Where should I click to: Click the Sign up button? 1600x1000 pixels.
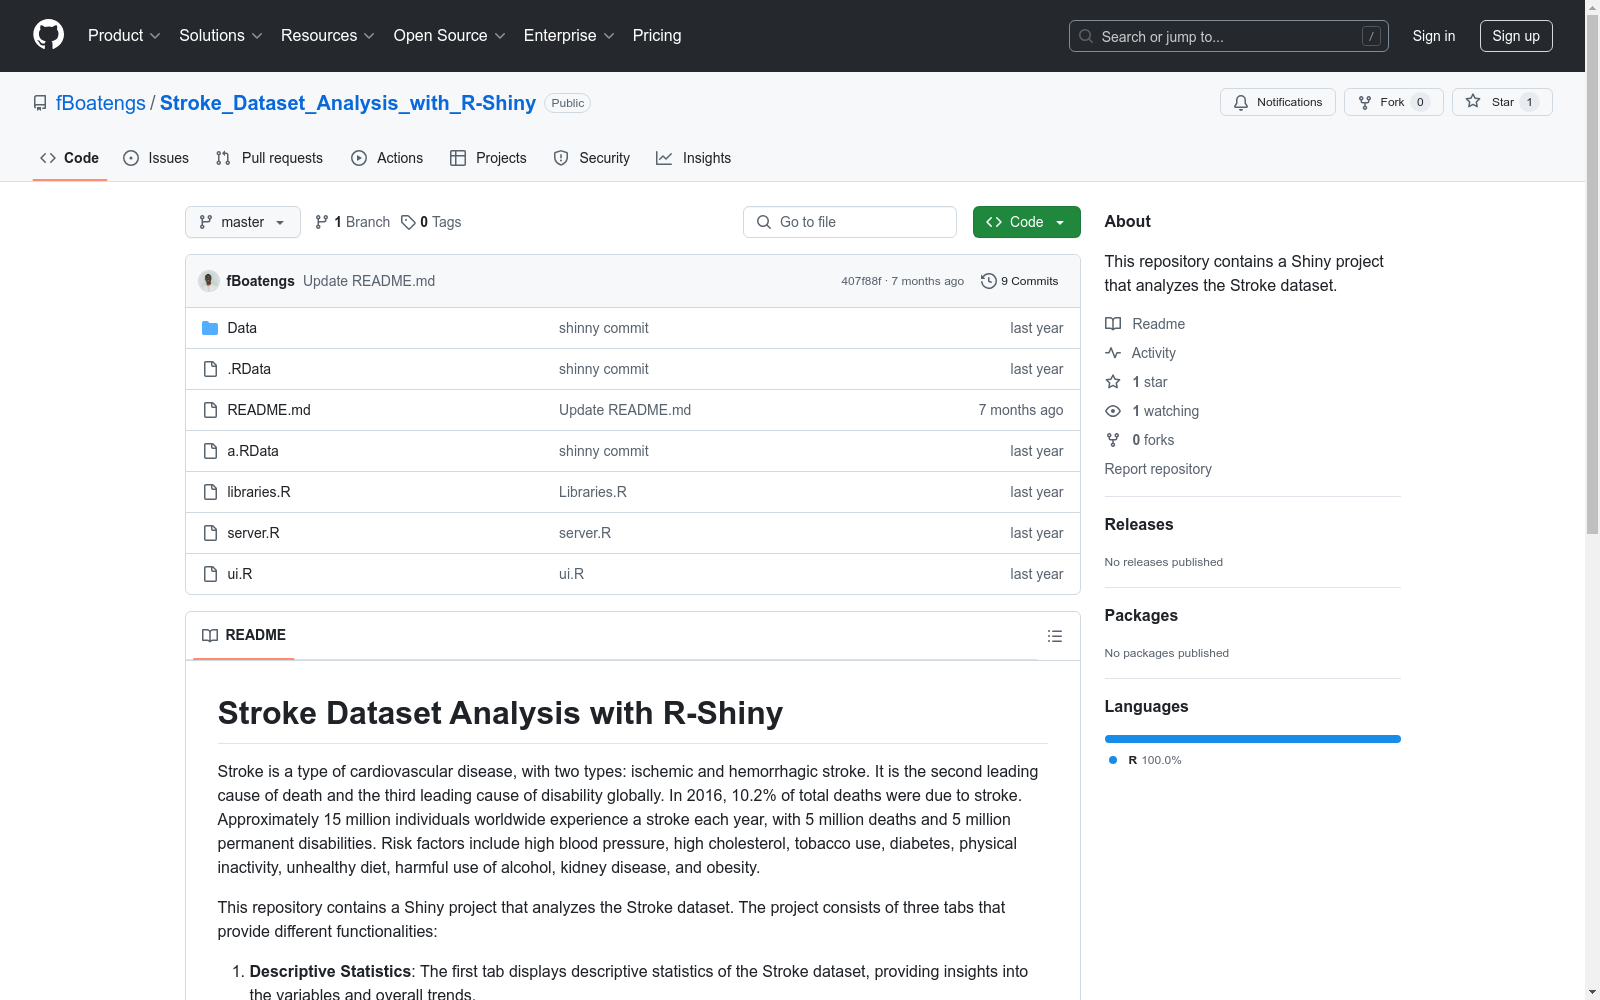1515,36
